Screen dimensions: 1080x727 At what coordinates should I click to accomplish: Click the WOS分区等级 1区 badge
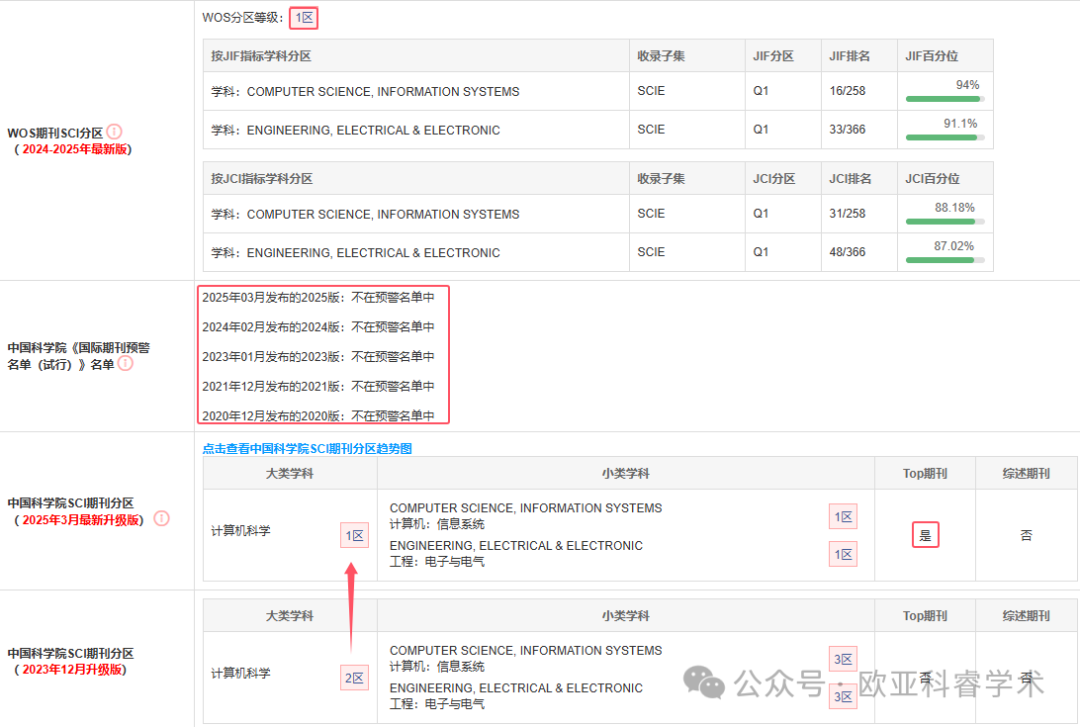click(304, 18)
